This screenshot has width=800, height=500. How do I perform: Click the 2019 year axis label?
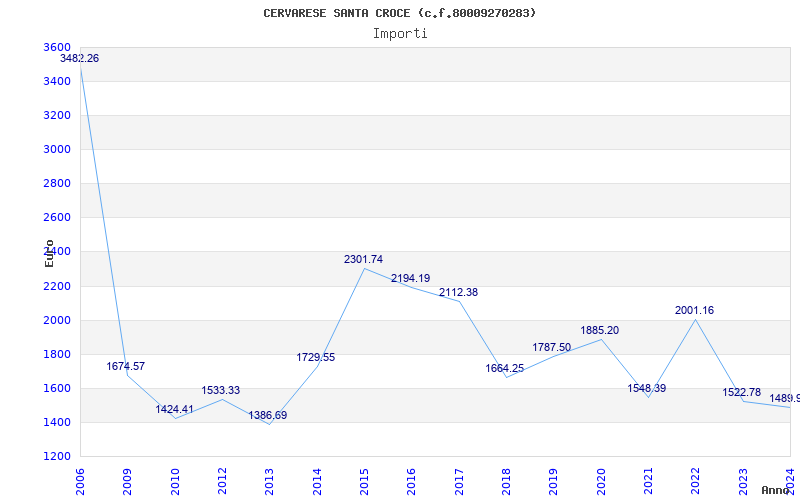554,481
